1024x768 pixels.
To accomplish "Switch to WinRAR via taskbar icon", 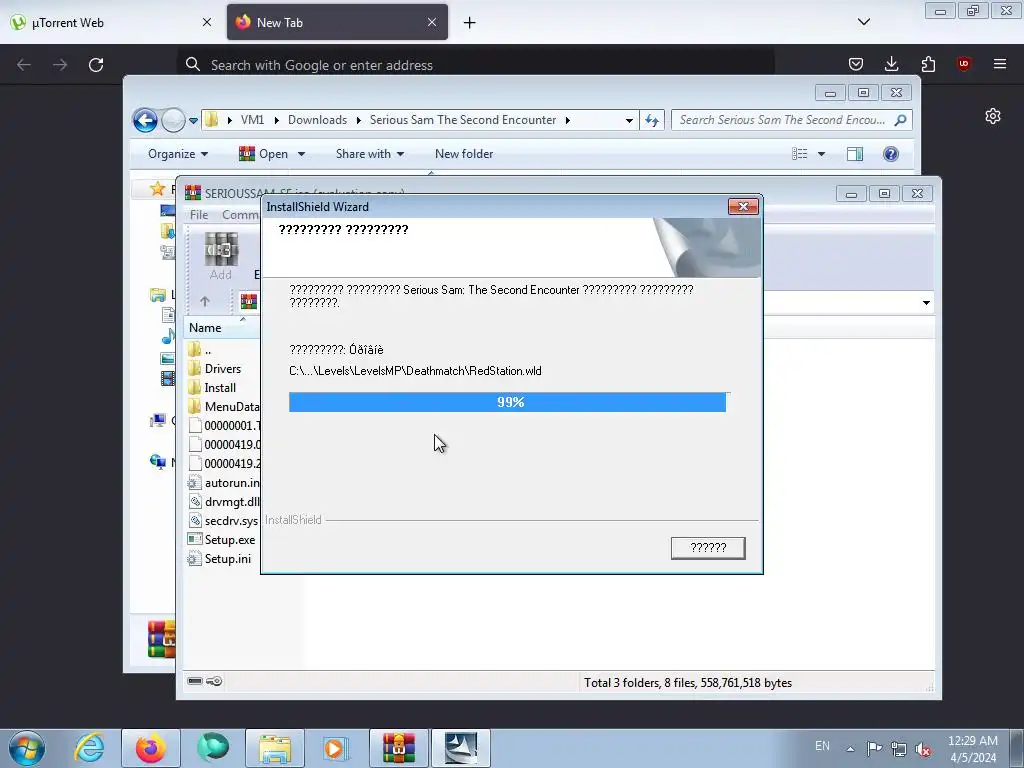I will [x=398, y=748].
